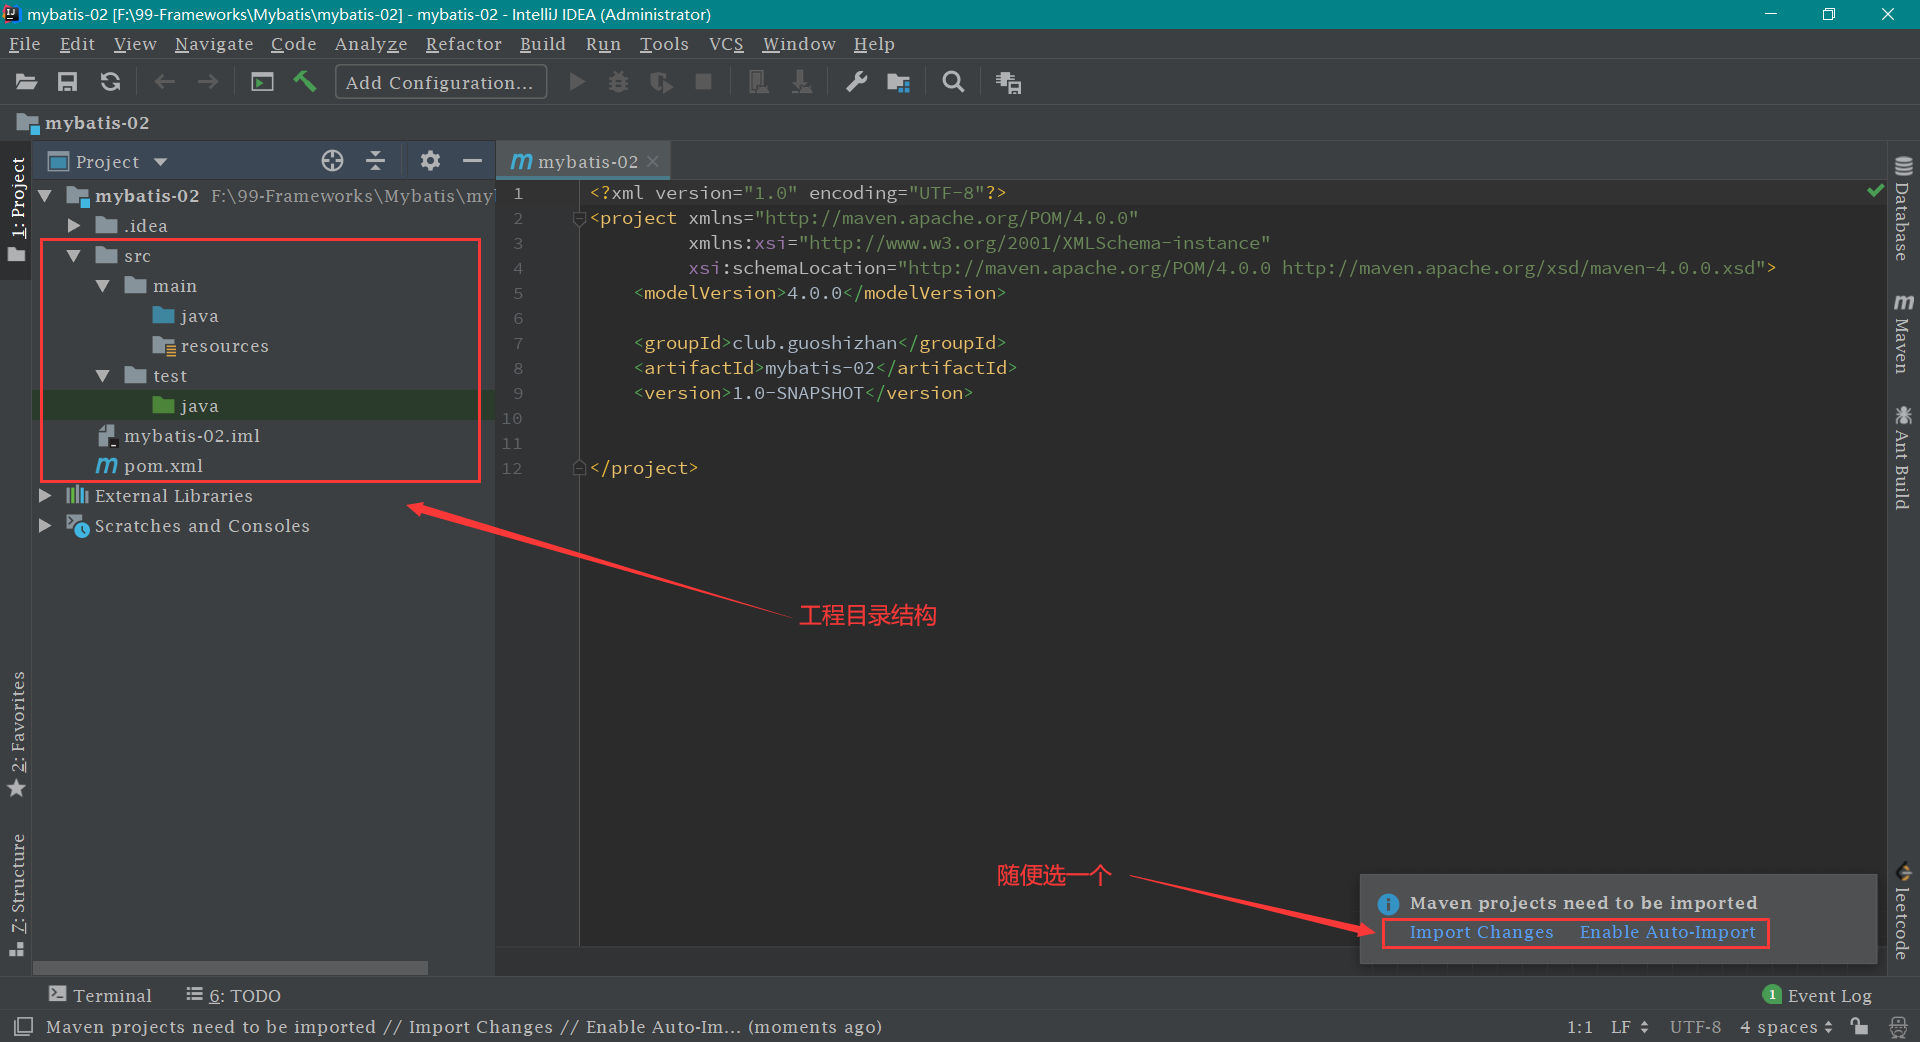Screen dimensions: 1920x1042
Task: Click the Save All toolbar icon
Action: click(67, 82)
